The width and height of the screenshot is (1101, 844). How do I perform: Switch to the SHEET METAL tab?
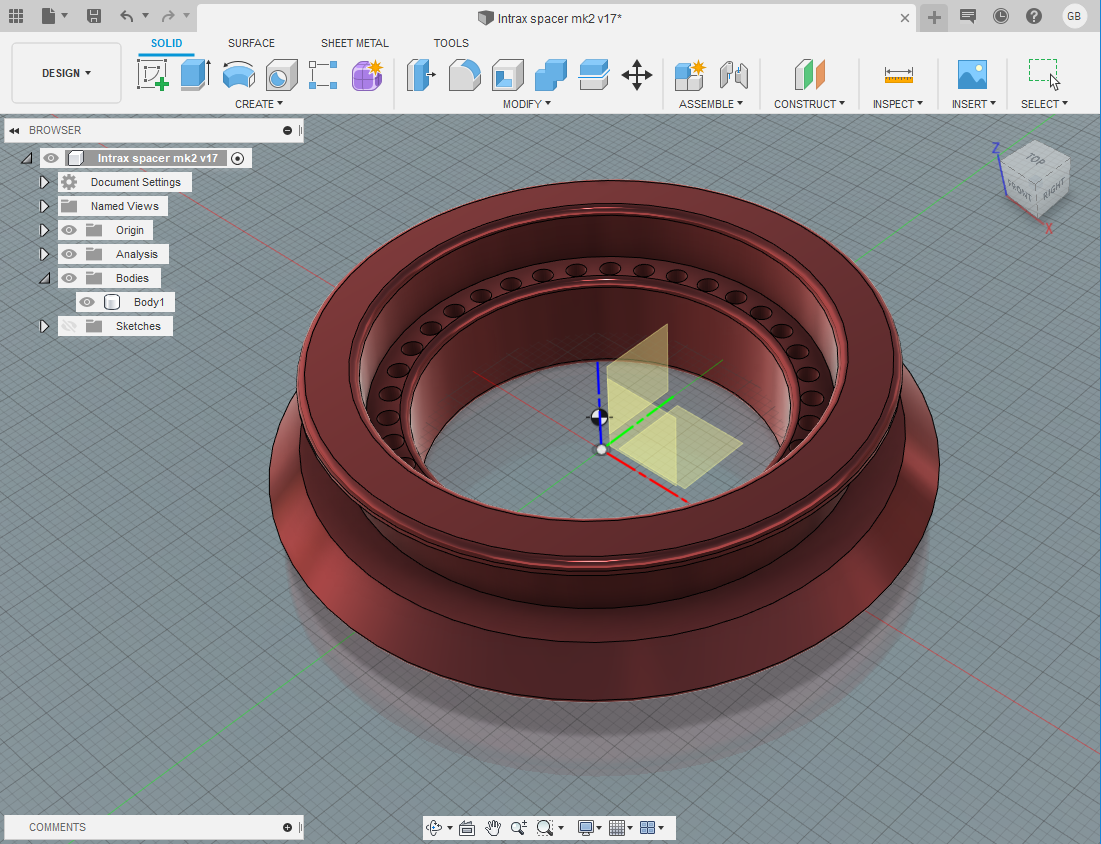click(355, 43)
